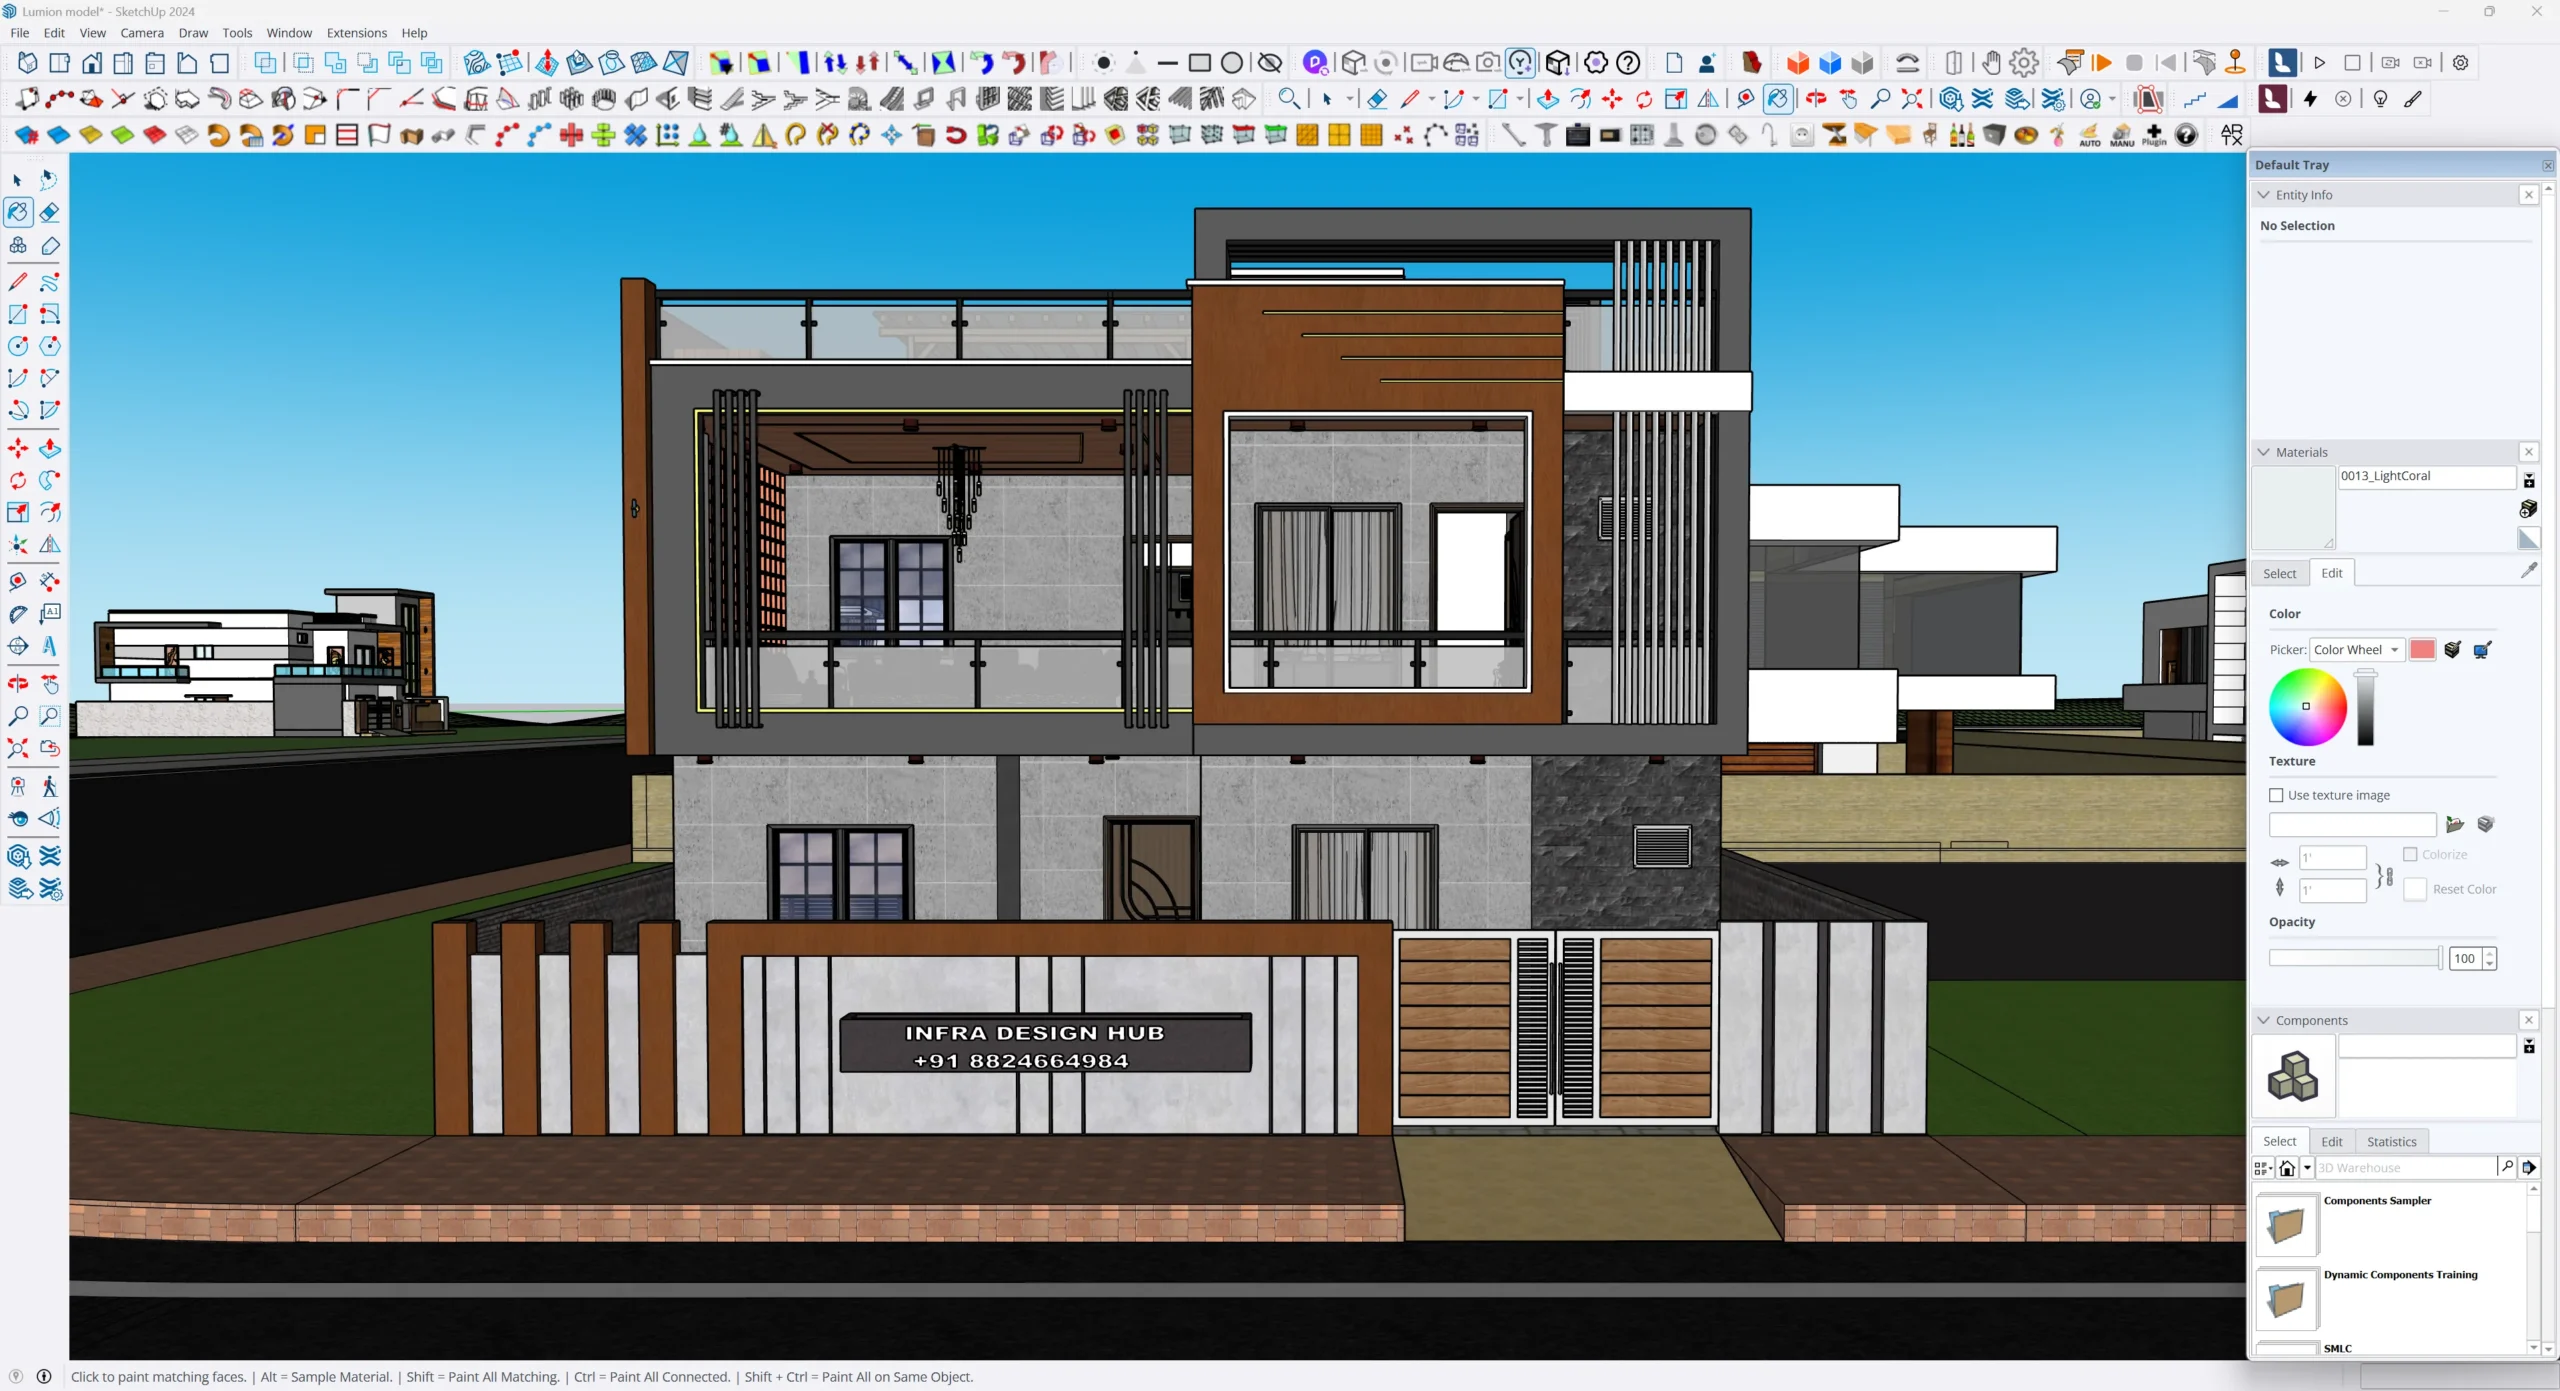Open Components Edit tab
This screenshot has height=1391, width=2560.
pyautogui.click(x=2331, y=1141)
